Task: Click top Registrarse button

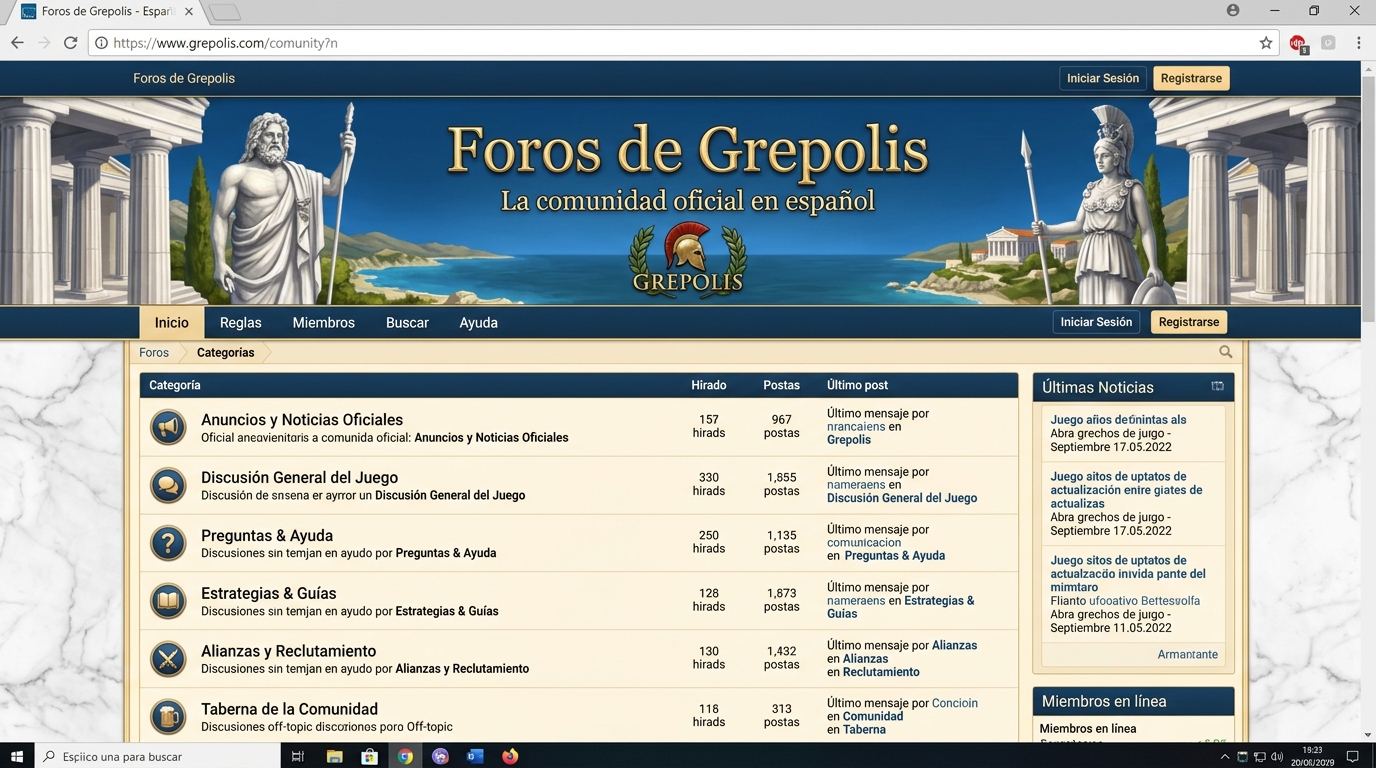Action: point(1191,78)
